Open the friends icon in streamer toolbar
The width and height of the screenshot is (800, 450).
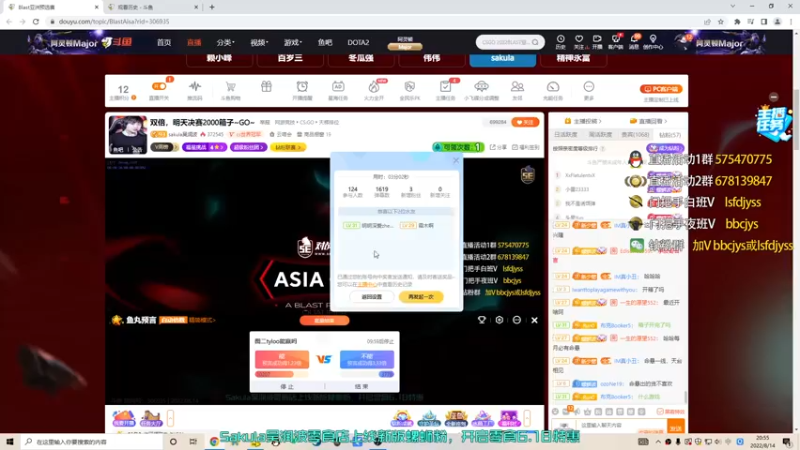pyautogui.click(x=517, y=86)
